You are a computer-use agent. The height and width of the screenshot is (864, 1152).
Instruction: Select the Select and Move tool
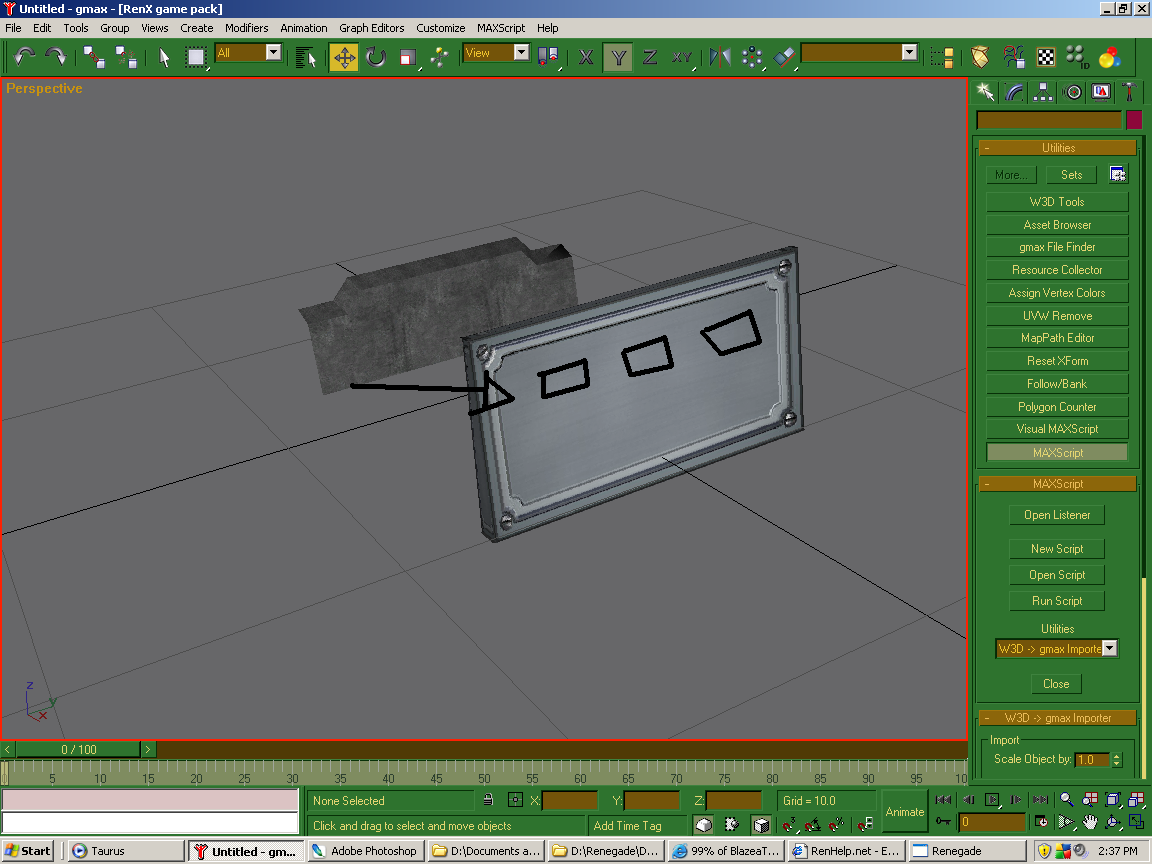344,57
